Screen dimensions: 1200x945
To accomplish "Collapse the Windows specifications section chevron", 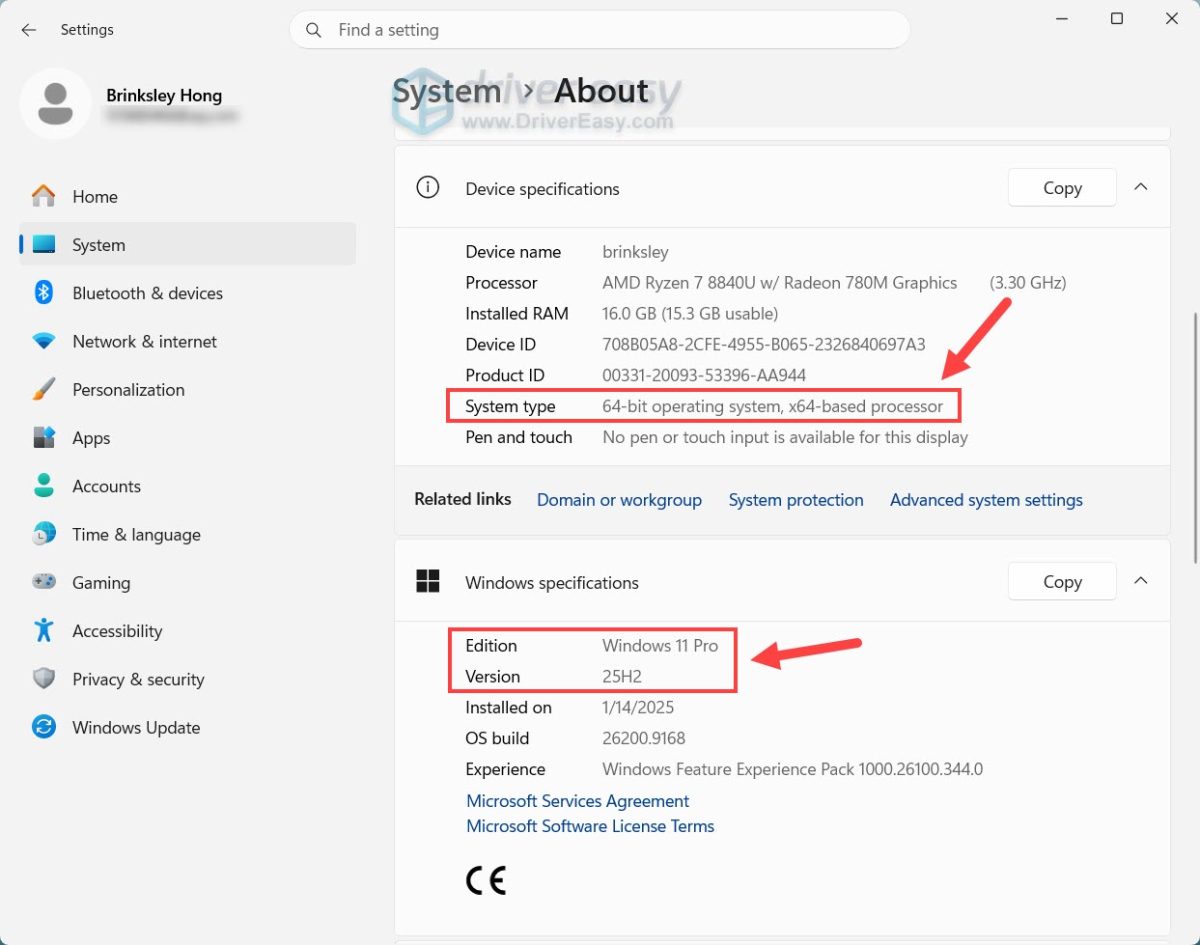I will point(1141,581).
